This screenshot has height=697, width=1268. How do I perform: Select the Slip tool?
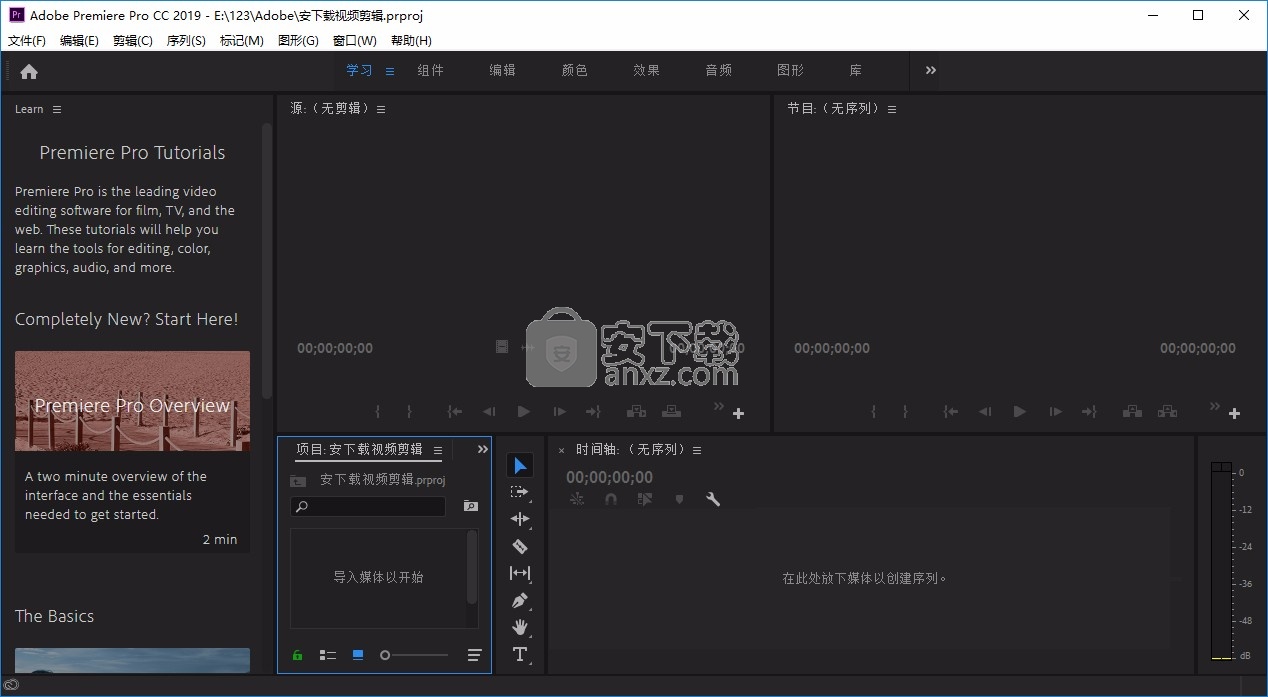point(520,573)
